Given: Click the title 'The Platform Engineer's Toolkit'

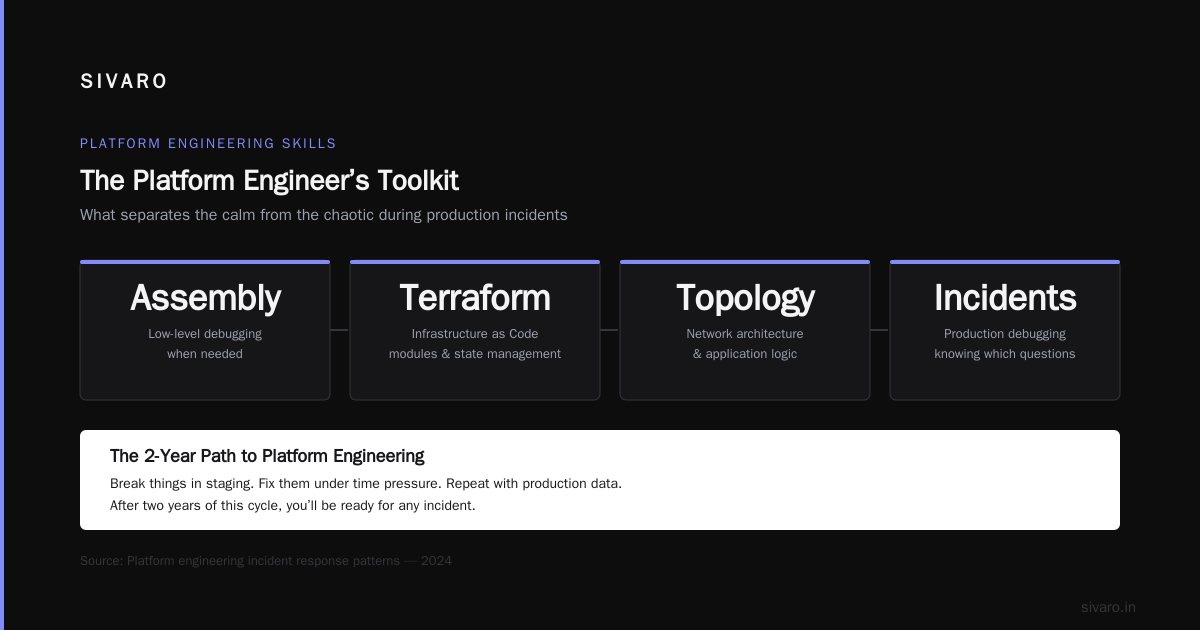Looking at the screenshot, I should point(269,181).
